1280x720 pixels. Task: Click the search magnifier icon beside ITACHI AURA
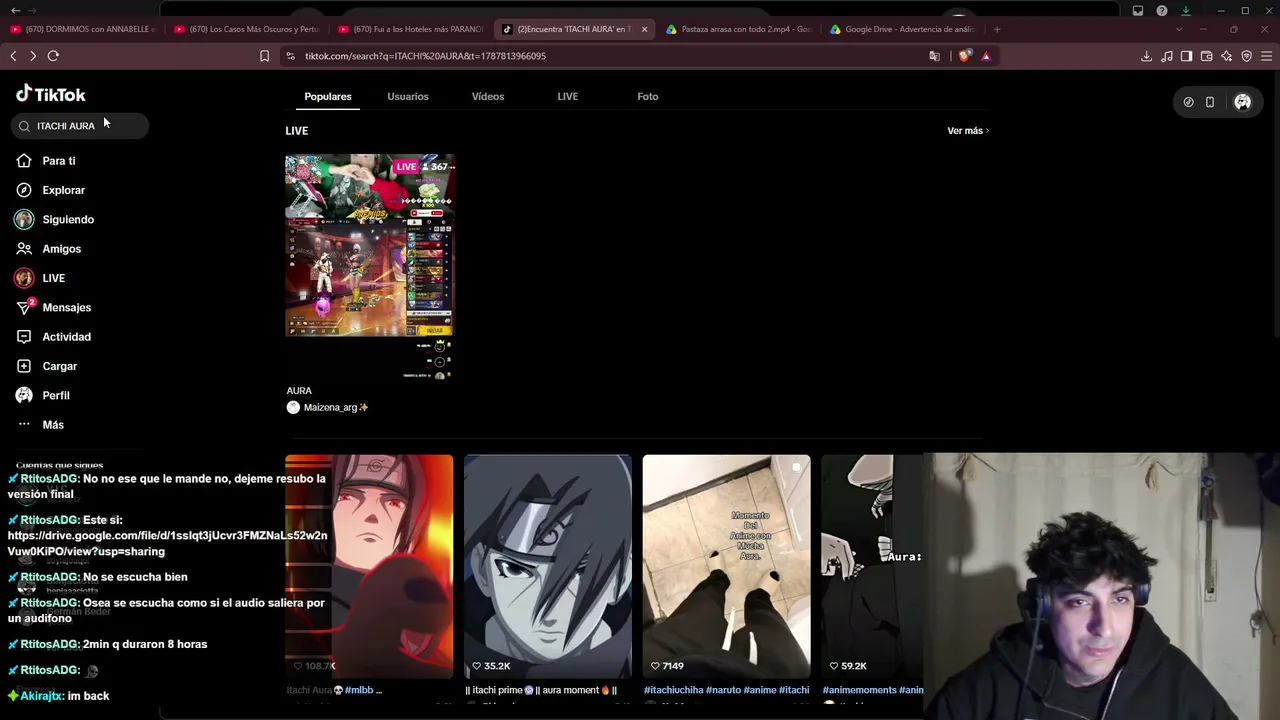[x=24, y=126]
